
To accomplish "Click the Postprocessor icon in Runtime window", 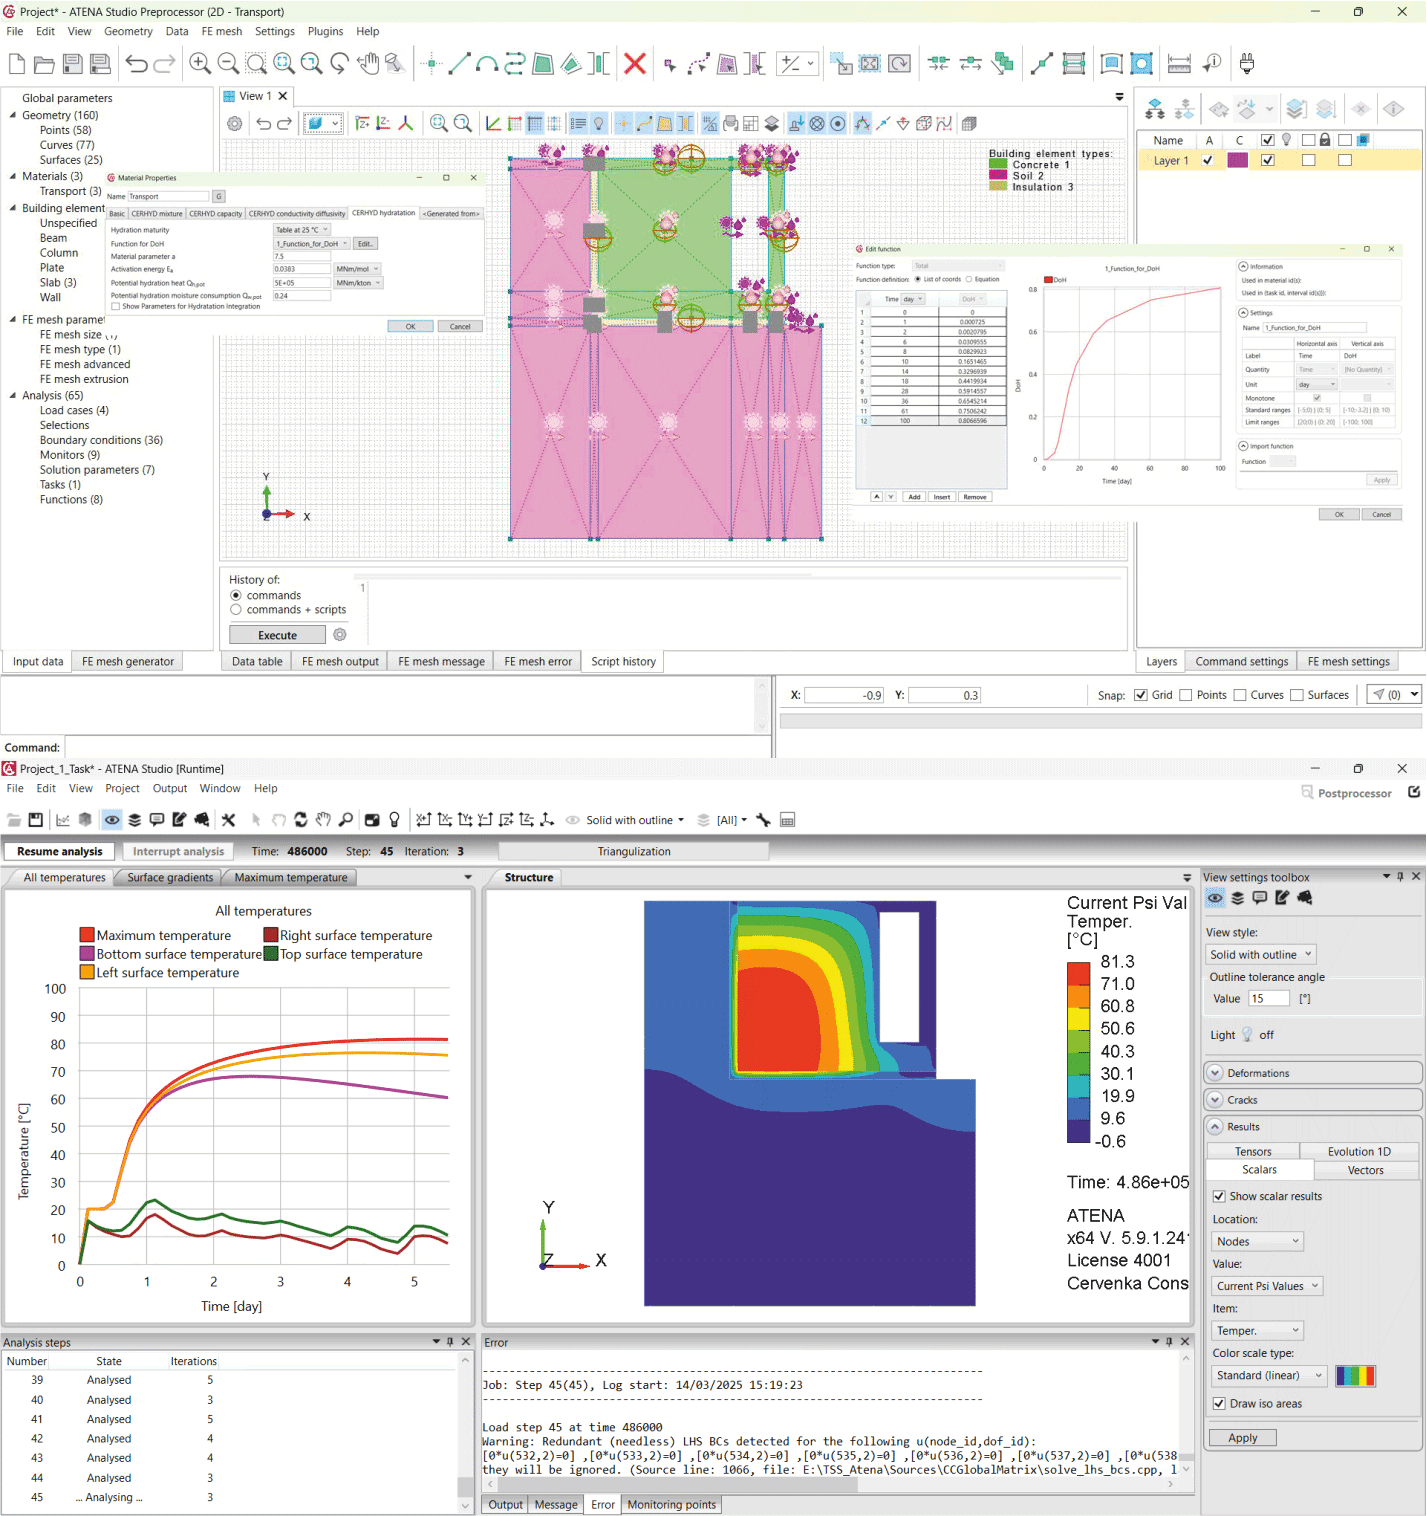I will point(1307,792).
